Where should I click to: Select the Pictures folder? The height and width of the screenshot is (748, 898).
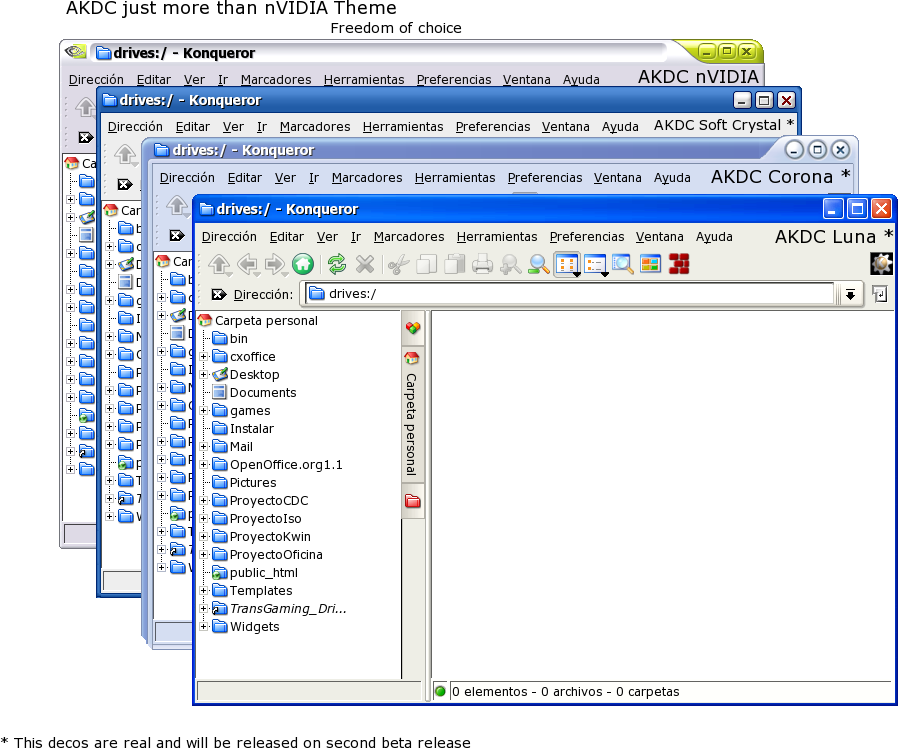(245, 483)
